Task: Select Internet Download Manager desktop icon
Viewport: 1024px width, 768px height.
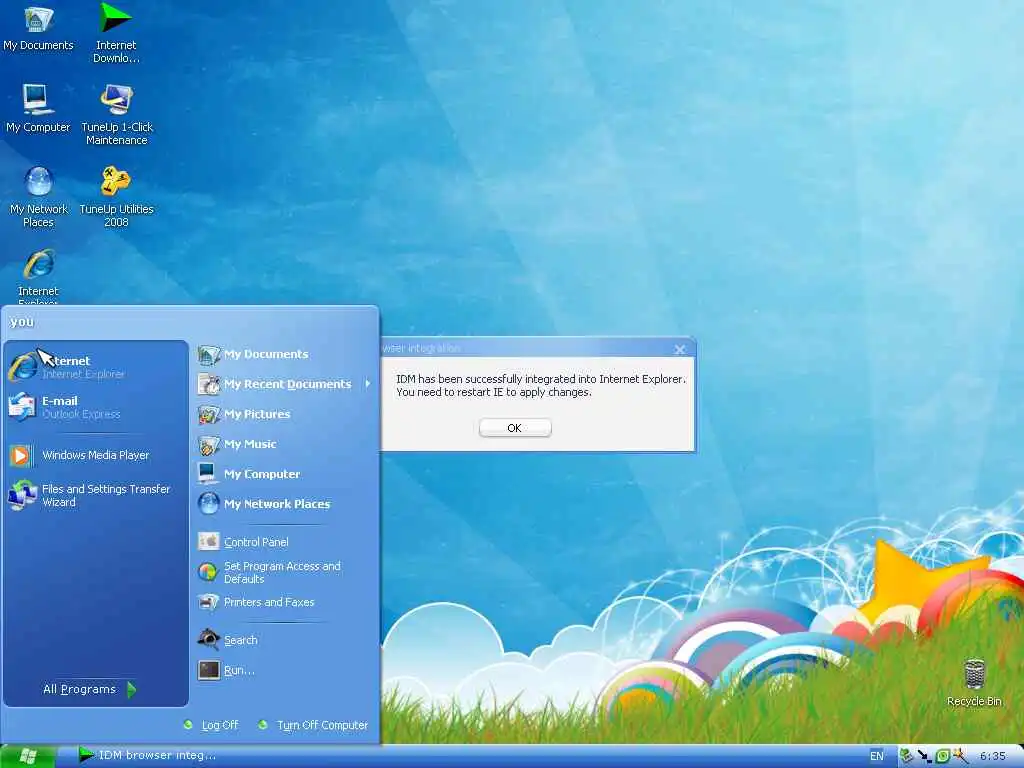Action: coord(116,33)
